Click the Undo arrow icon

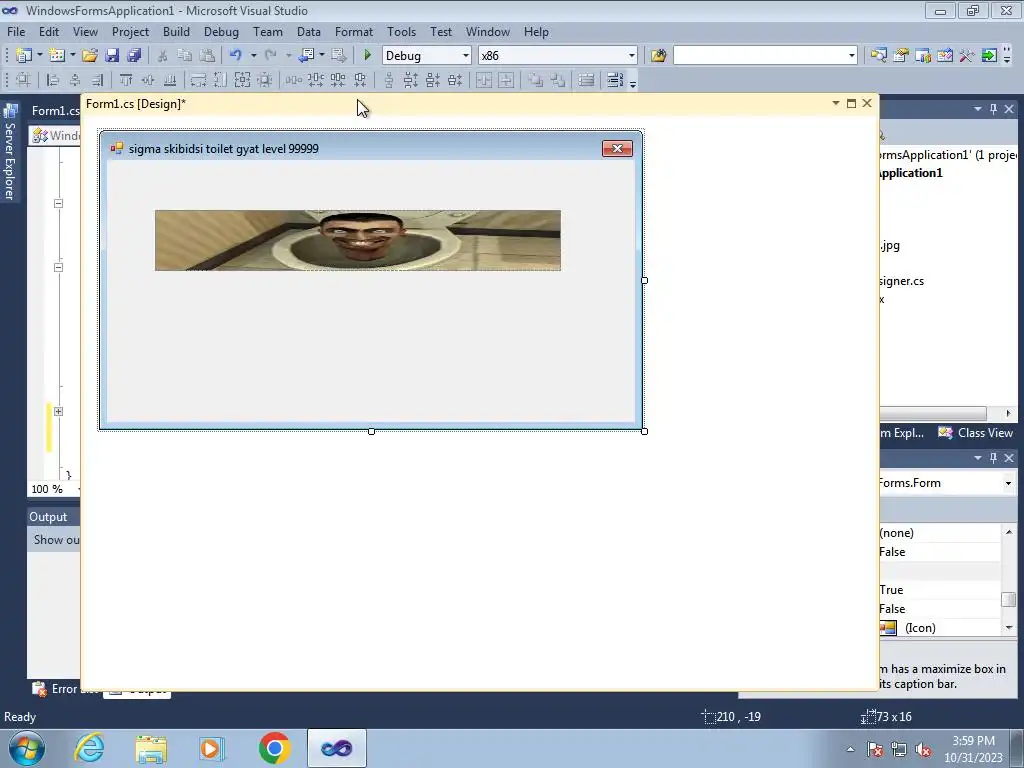[236, 56]
